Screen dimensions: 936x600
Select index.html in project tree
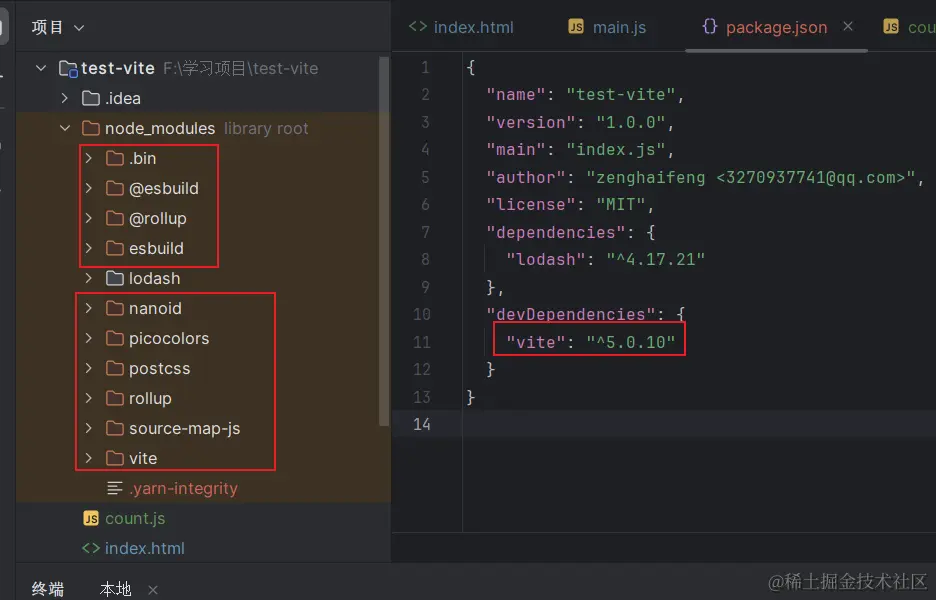pyautogui.click(x=144, y=548)
